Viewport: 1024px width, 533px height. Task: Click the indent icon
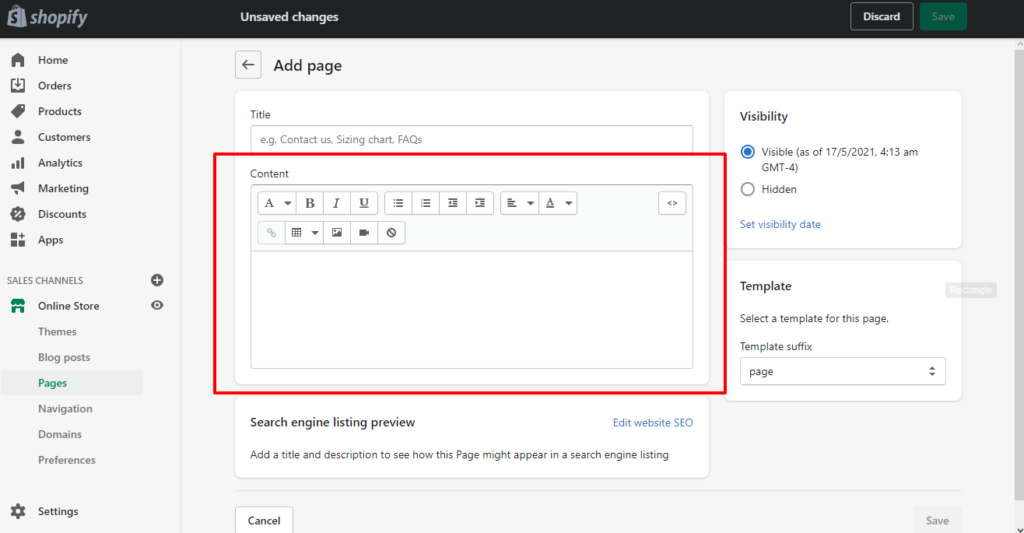click(x=480, y=203)
